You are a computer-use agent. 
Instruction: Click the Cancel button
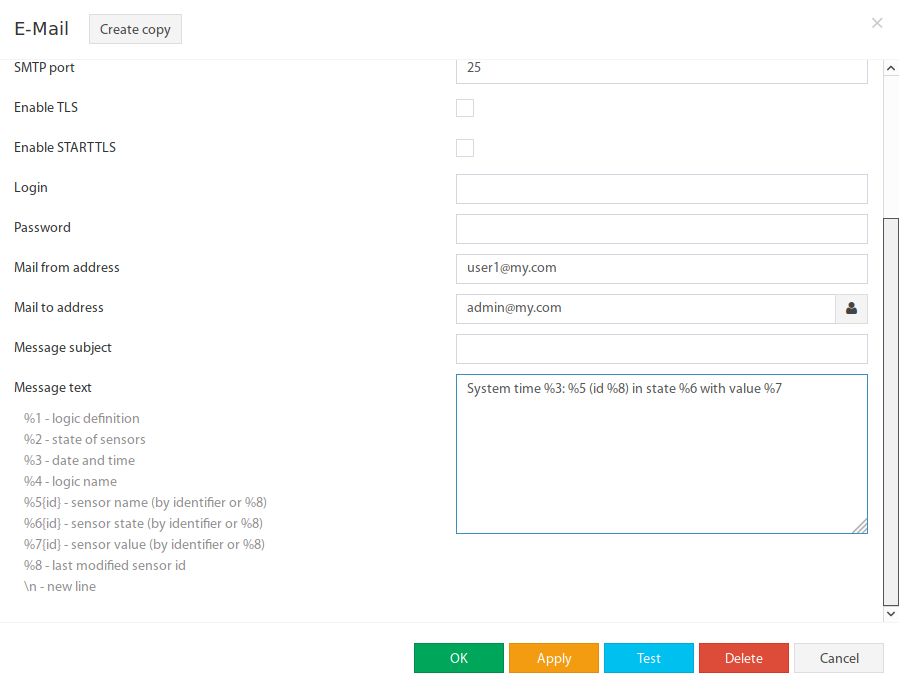839,658
